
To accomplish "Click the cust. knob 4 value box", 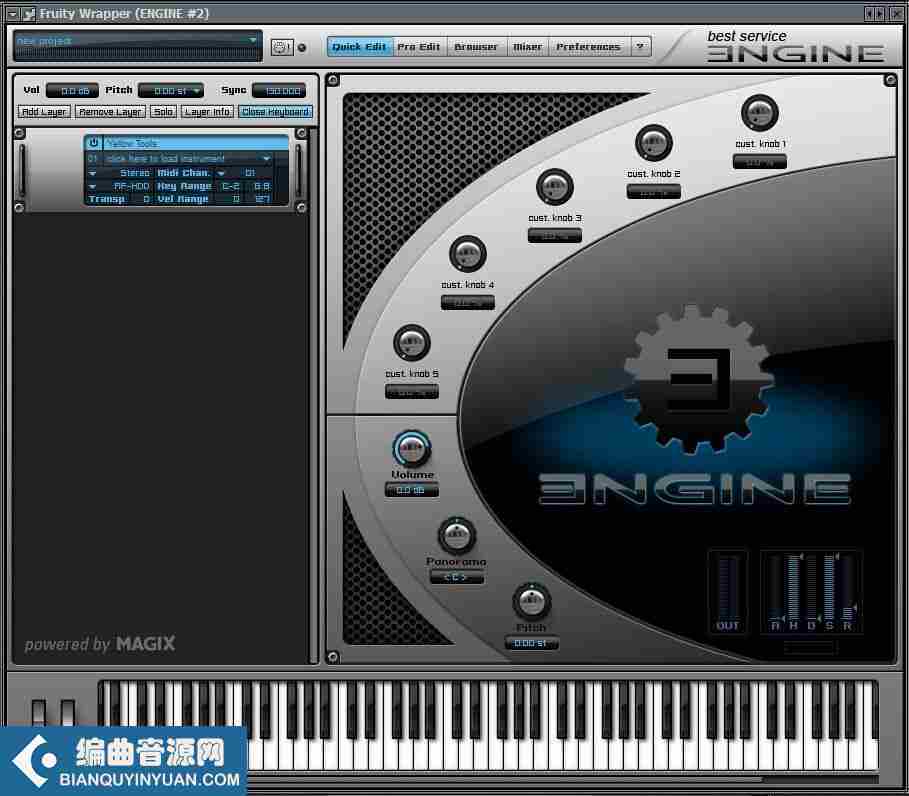I will tap(467, 303).
